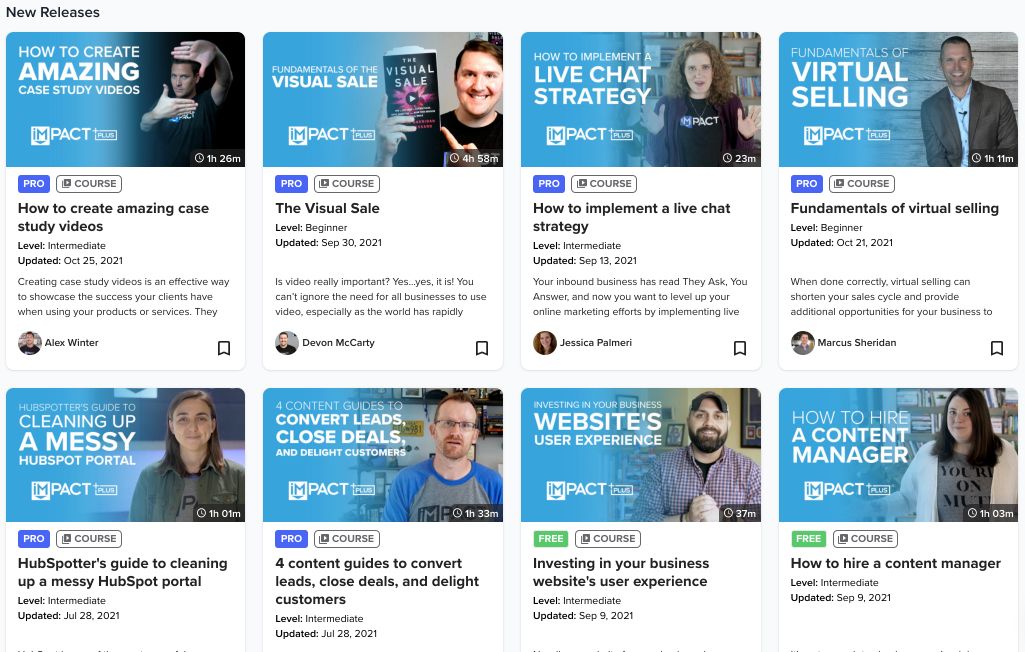Bookmark Fundamentals of virtual selling course
The image size is (1025, 652).
[997, 348]
